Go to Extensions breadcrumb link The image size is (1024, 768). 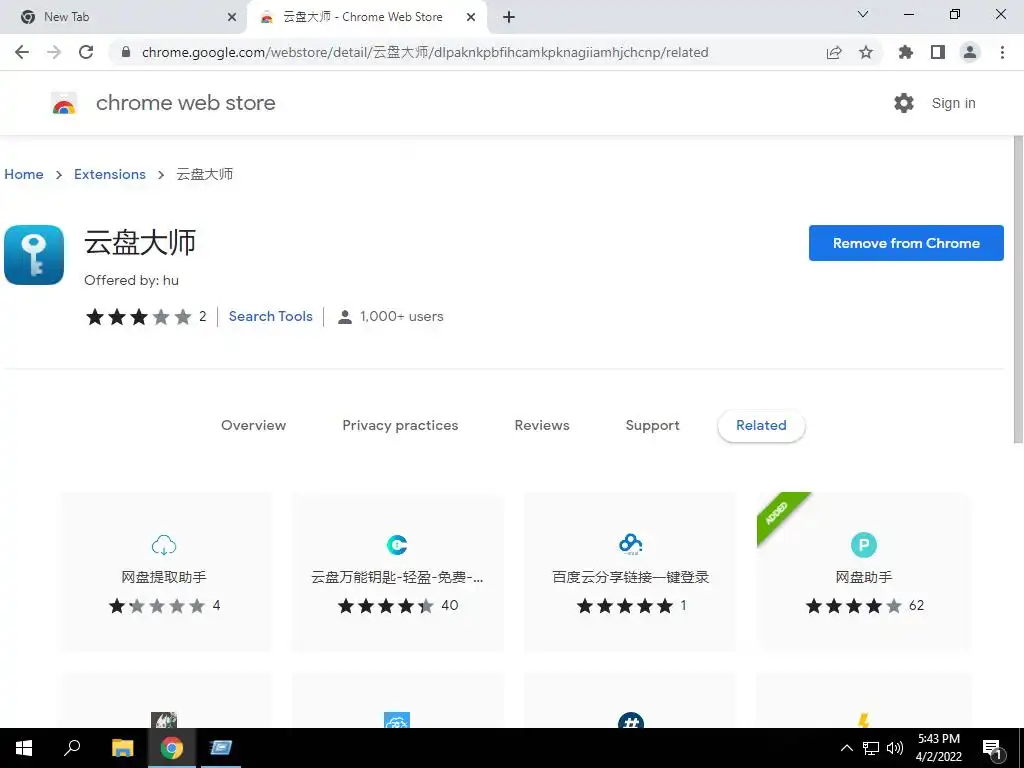tap(110, 174)
